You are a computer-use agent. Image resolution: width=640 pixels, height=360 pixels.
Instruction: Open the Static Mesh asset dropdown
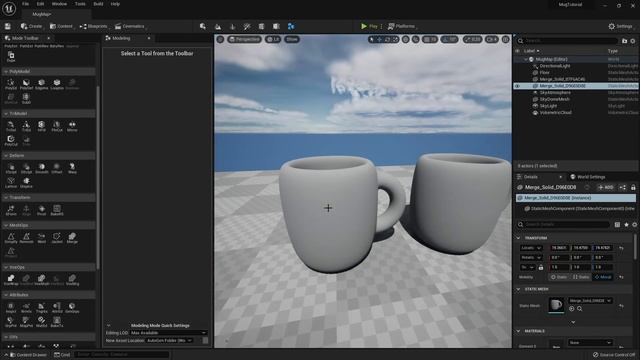(590, 301)
